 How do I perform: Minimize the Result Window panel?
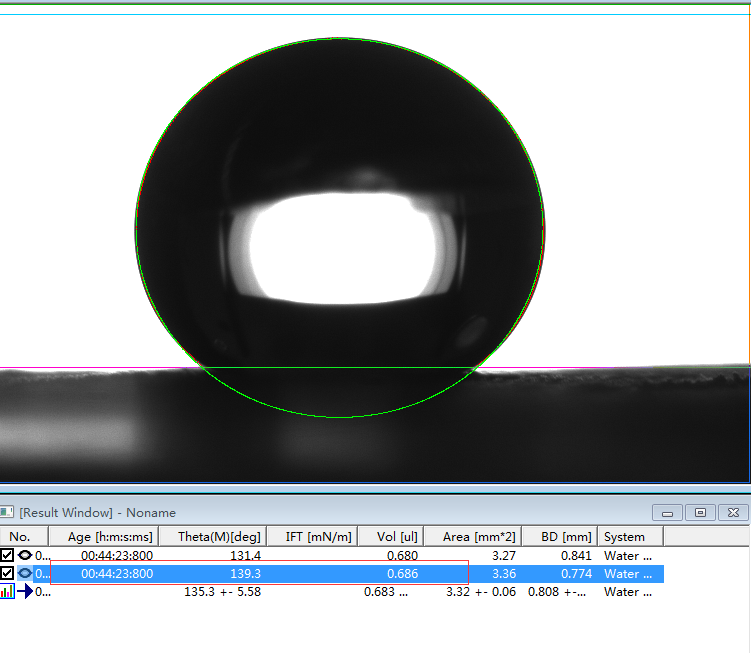[x=667, y=513]
